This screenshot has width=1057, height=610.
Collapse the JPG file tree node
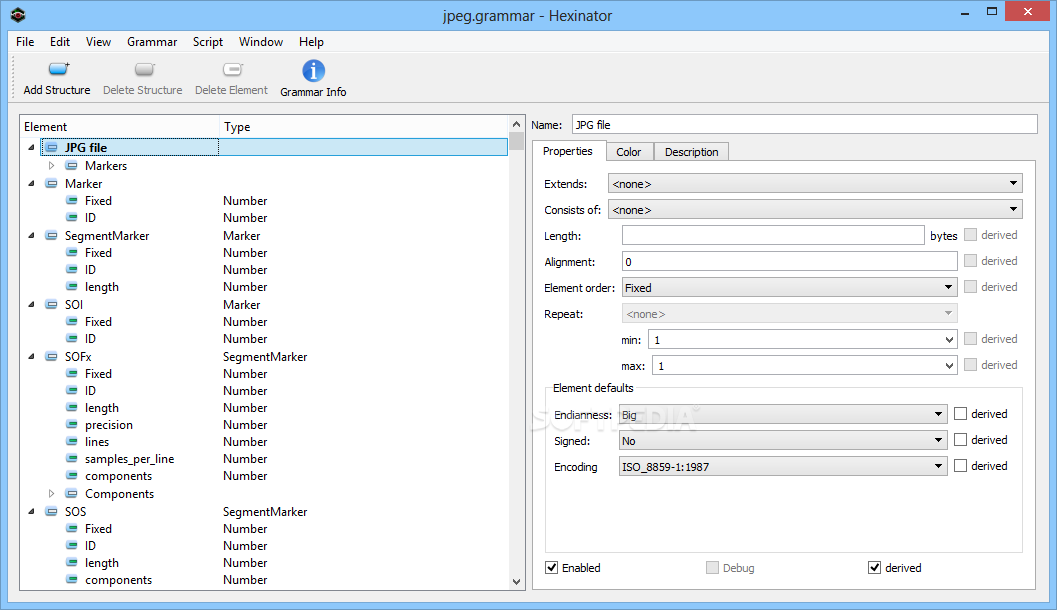pos(31,148)
